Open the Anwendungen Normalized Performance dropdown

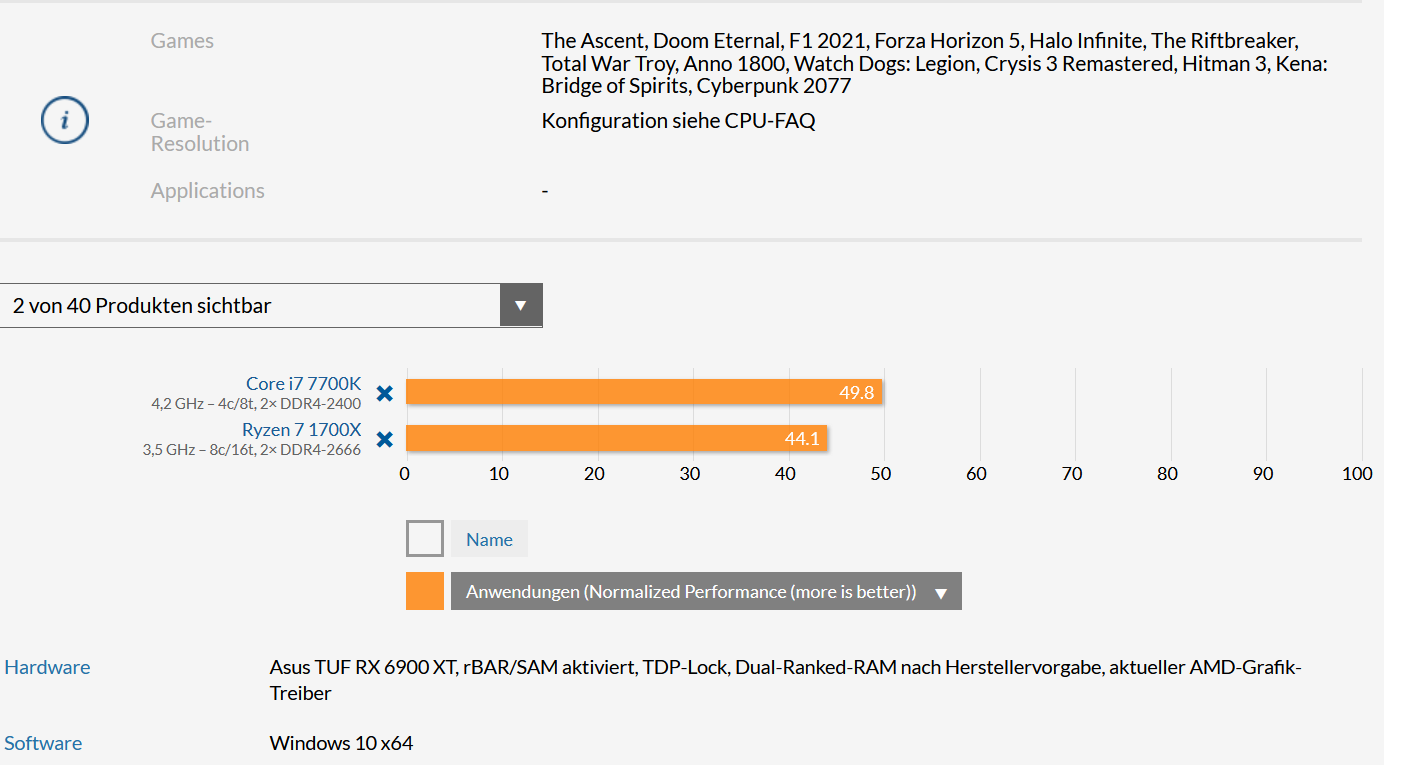pyautogui.click(x=706, y=591)
